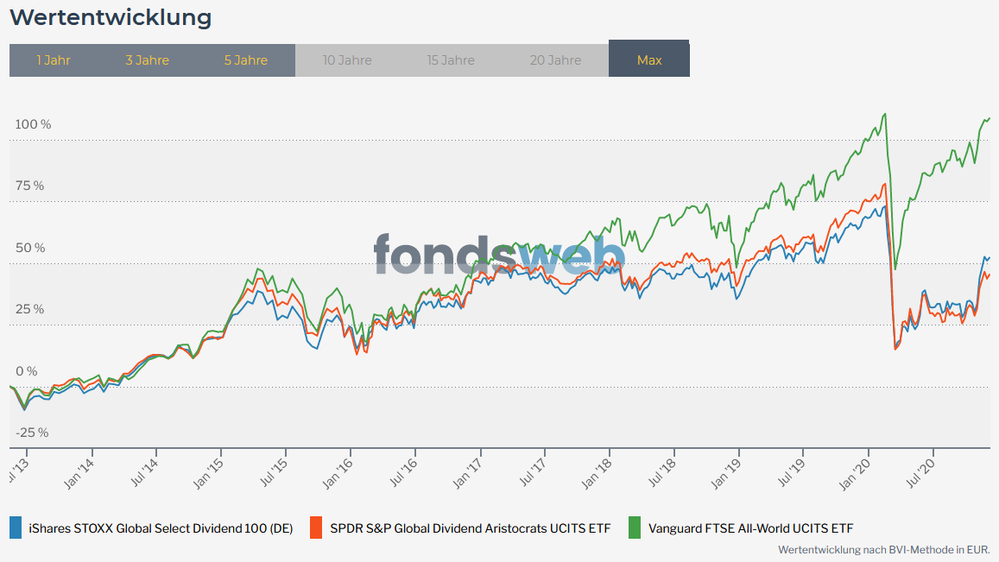Show the Max time range
This screenshot has width=999, height=562.
[649, 60]
